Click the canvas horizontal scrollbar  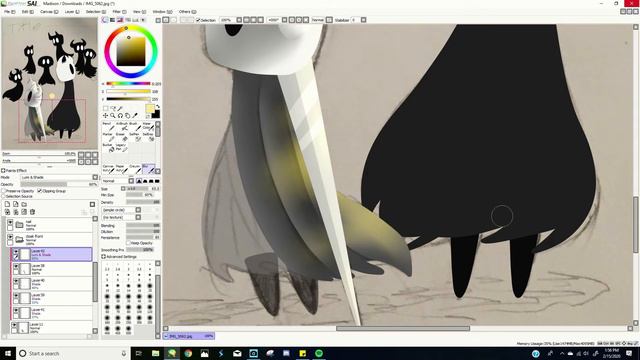coord(403,329)
